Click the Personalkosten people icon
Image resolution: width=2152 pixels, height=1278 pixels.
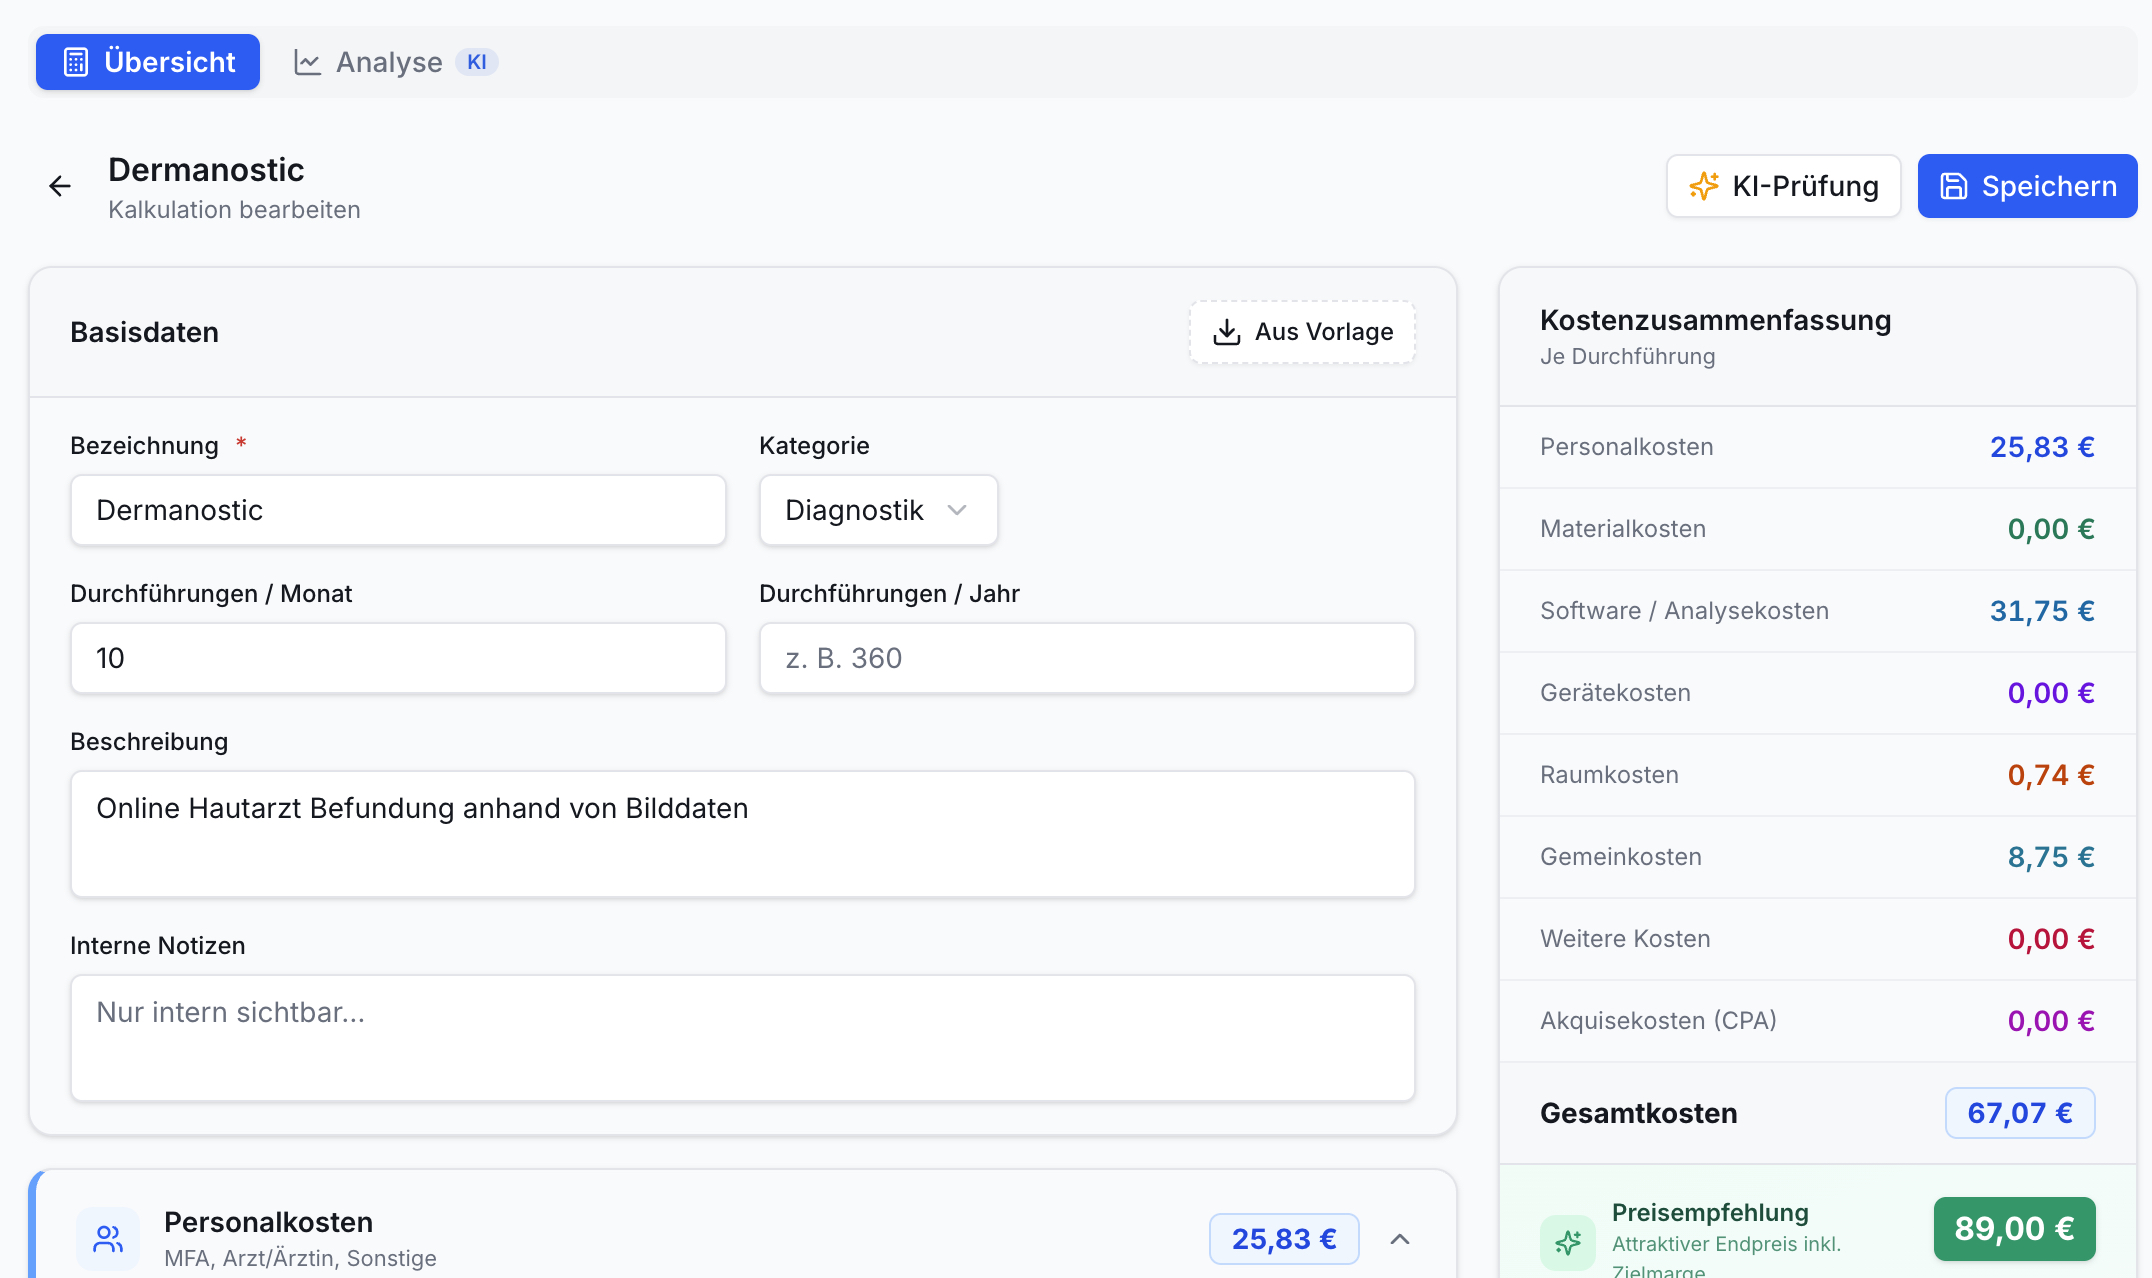coord(108,1239)
